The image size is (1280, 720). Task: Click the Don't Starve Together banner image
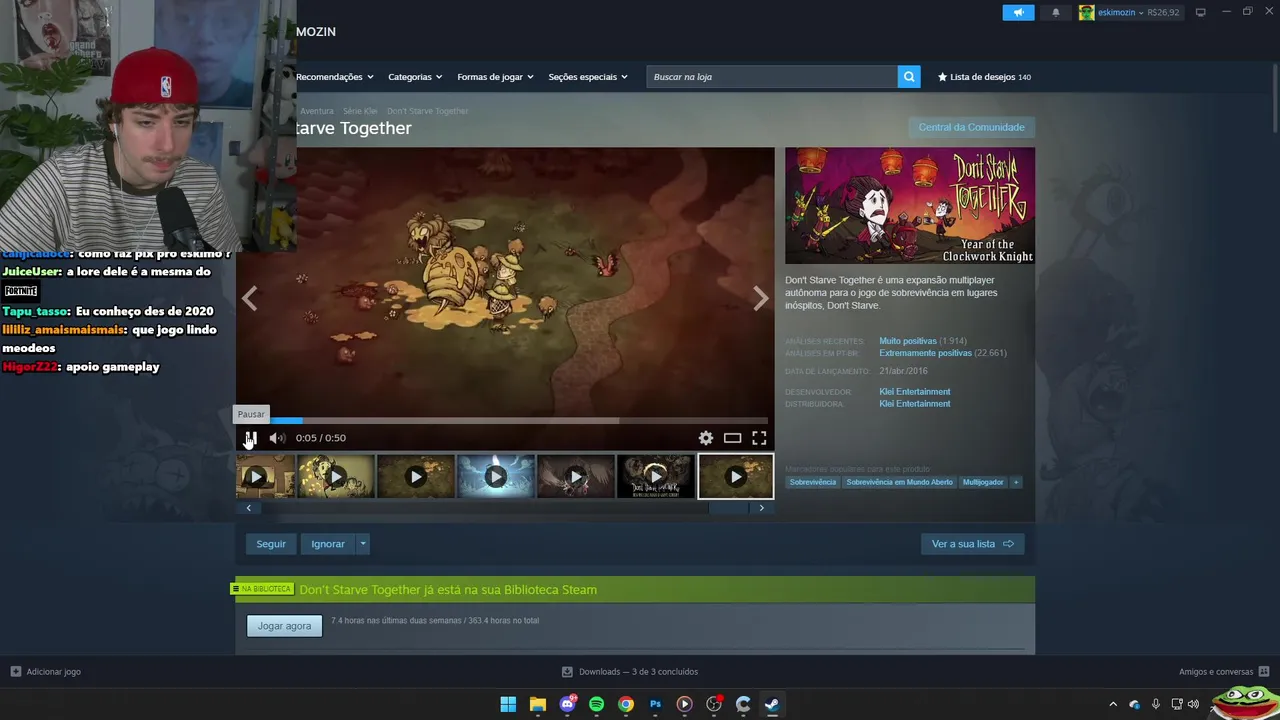pos(910,206)
